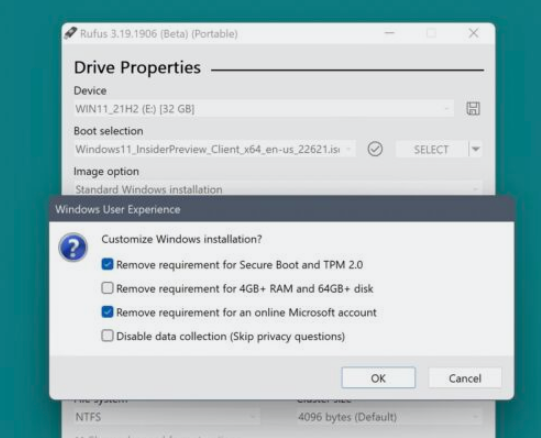This screenshot has height=438, width=541.
Task: Click the ISO checksum checkmark icon
Action: 375,149
